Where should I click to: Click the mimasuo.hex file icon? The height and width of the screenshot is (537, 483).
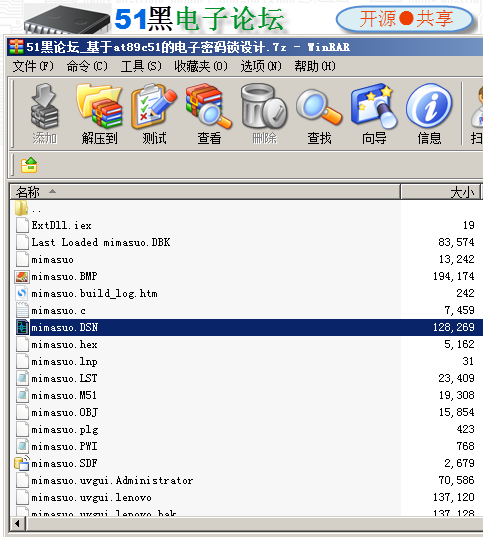pos(22,345)
